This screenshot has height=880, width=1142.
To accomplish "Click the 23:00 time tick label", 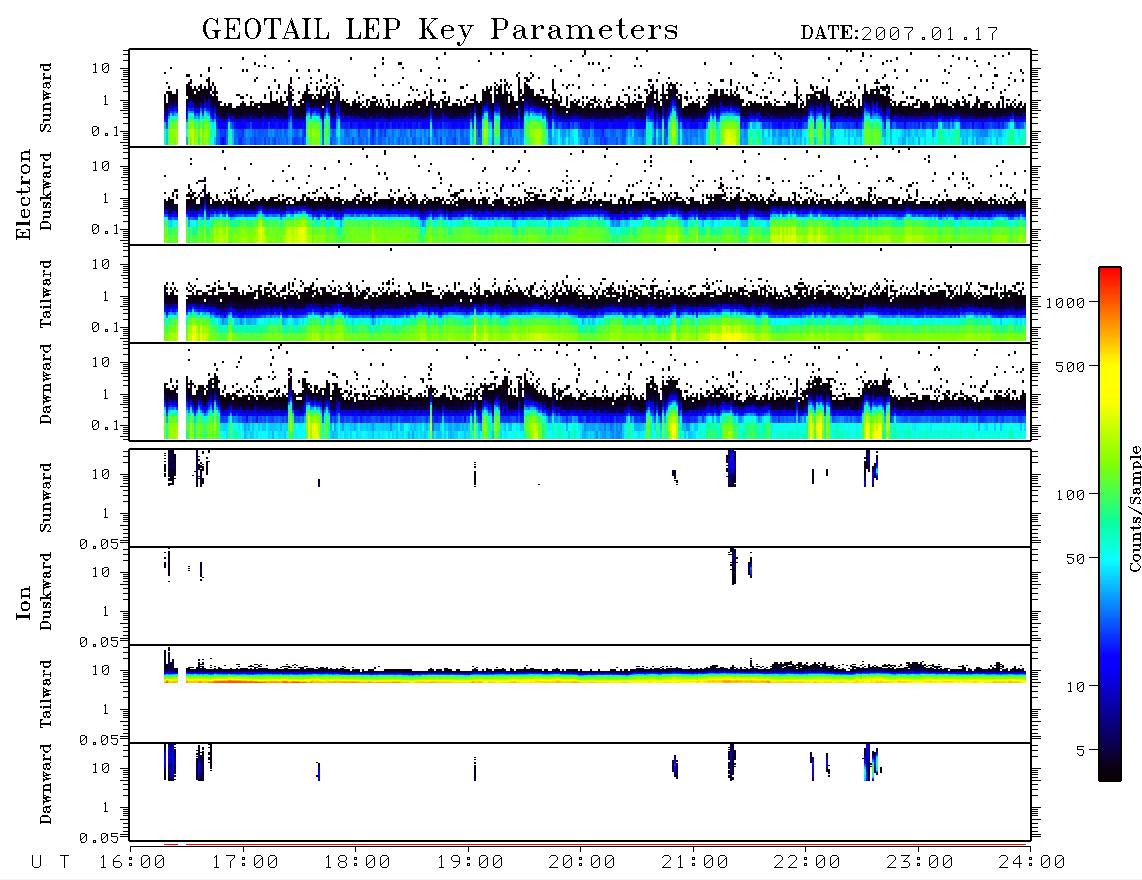I will pyautogui.click(x=920, y=863).
